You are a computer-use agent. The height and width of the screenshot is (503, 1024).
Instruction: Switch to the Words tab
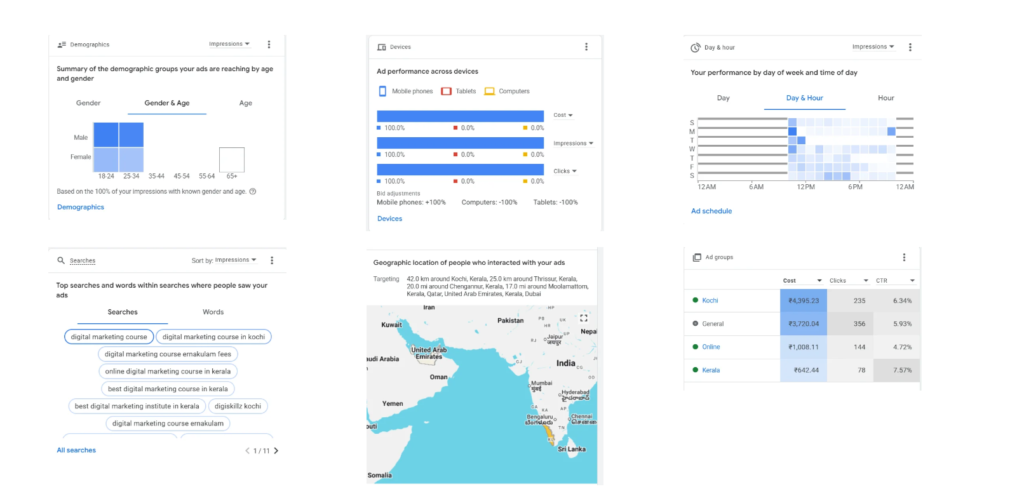coord(213,312)
